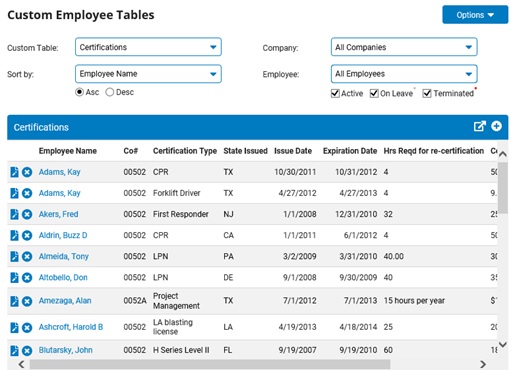
Task: Click the export icon in Certifications header
Action: click(x=479, y=126)
